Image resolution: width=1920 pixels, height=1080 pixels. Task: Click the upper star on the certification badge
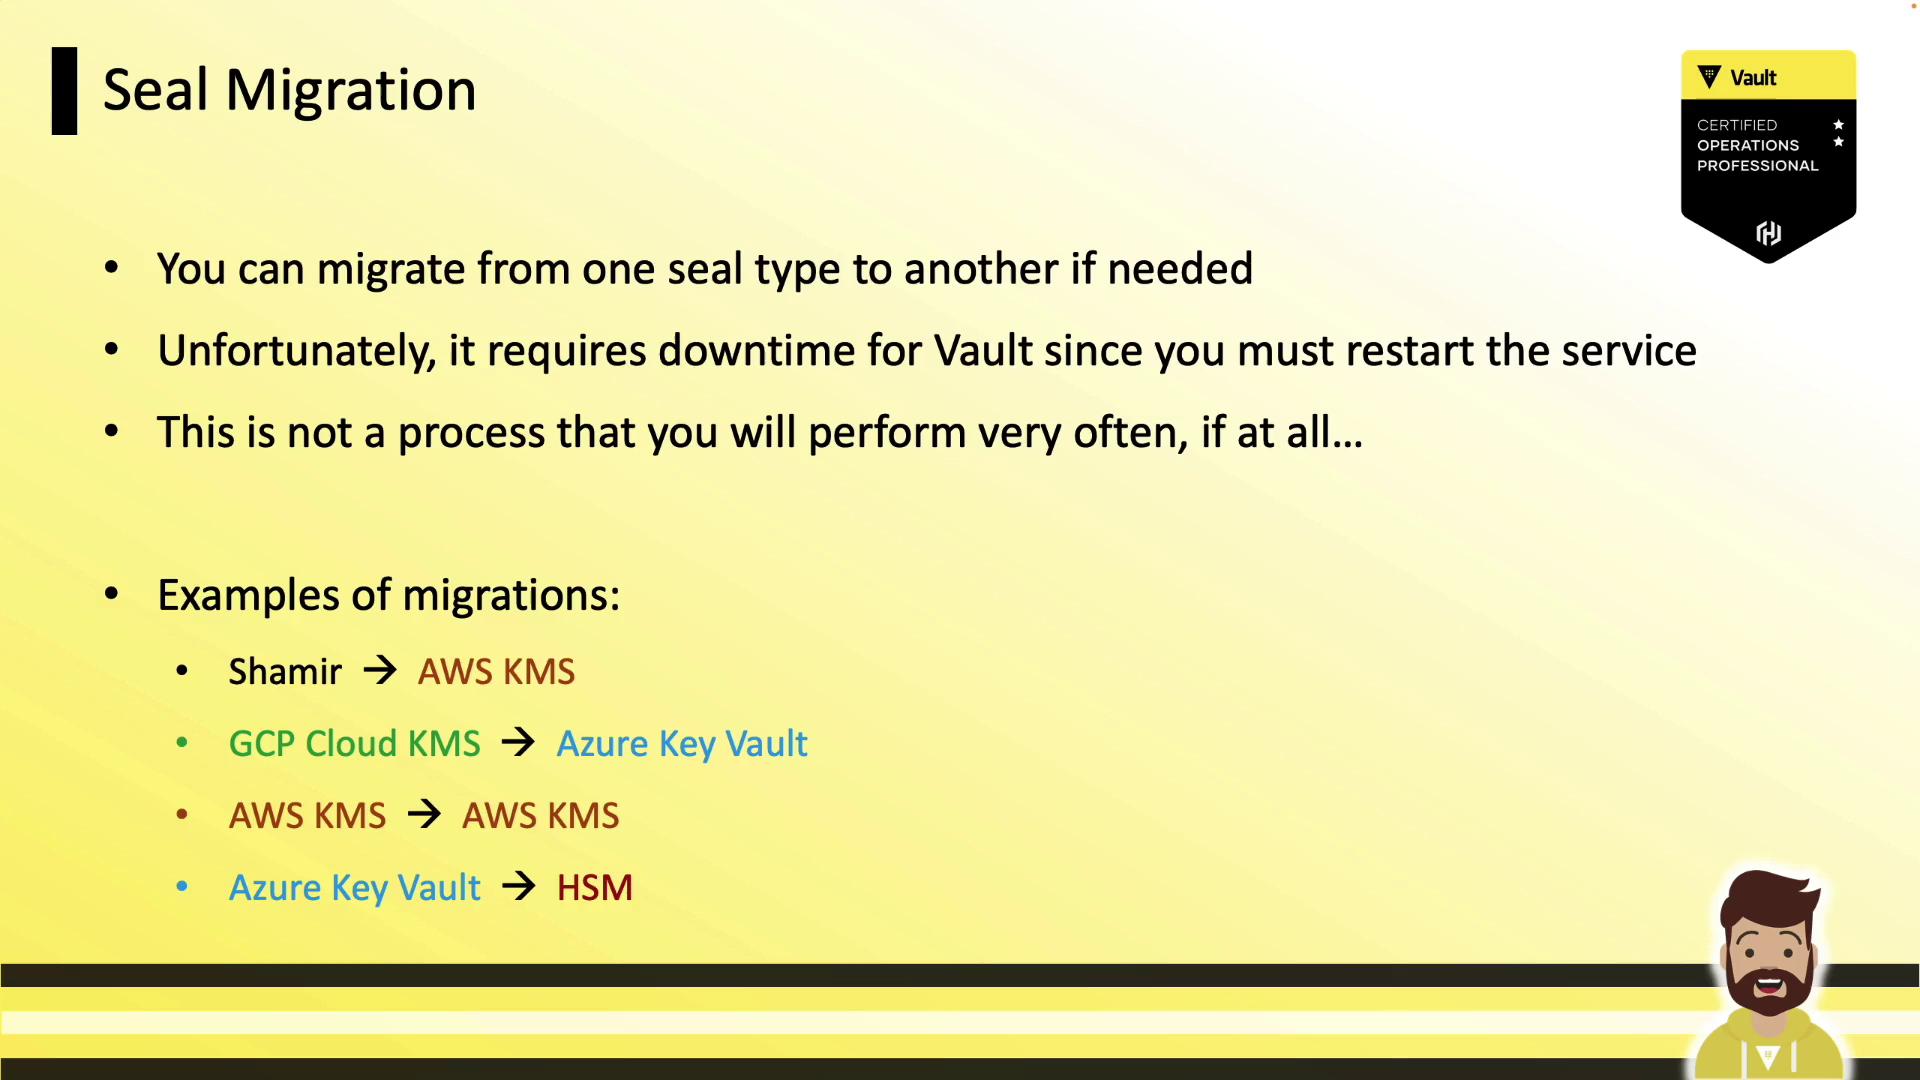[x=1838, y=125]
